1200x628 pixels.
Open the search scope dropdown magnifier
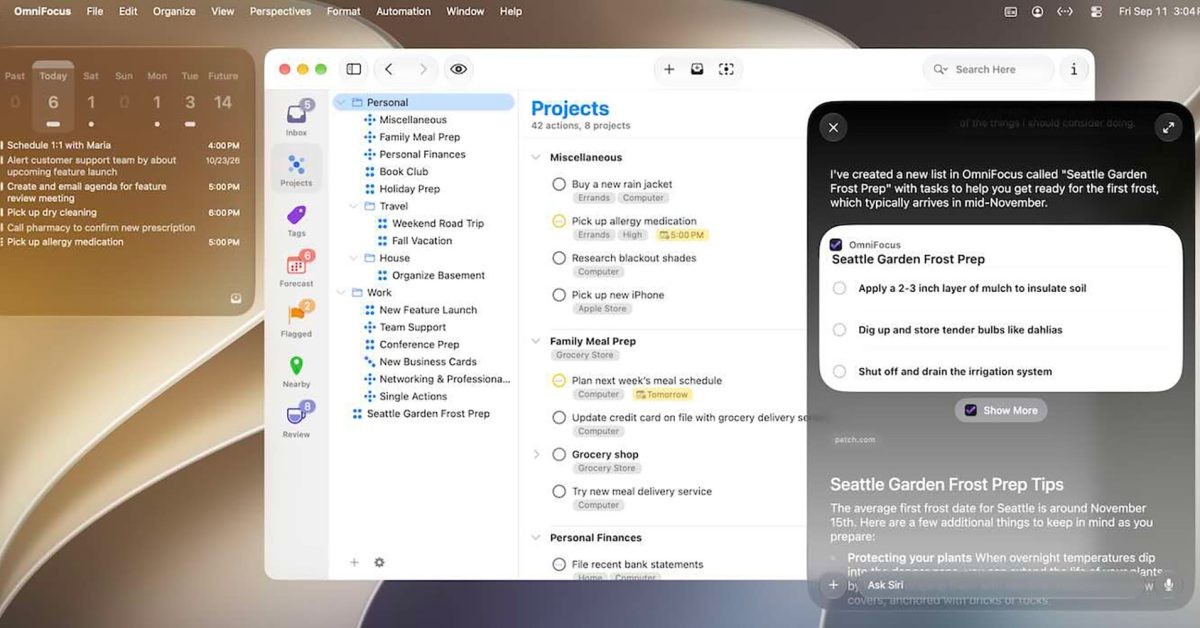coord(940,69)
